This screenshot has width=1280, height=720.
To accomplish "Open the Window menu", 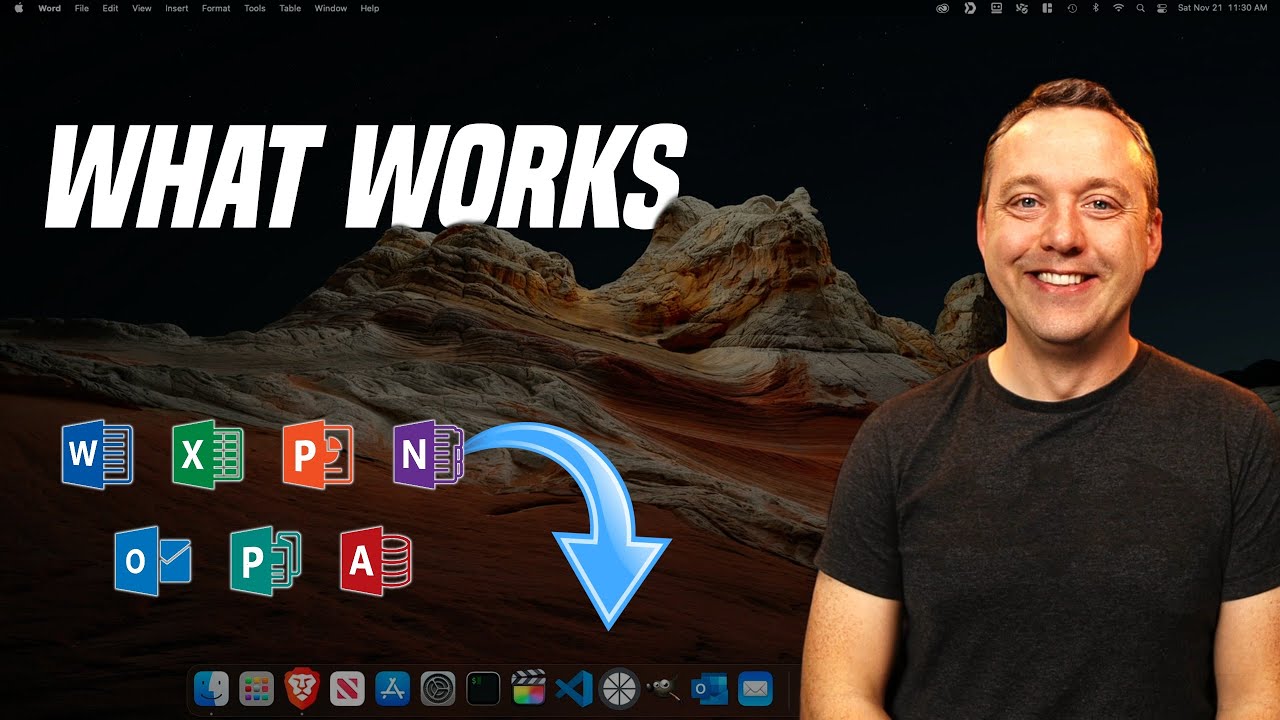I will (x=331, y=8).
